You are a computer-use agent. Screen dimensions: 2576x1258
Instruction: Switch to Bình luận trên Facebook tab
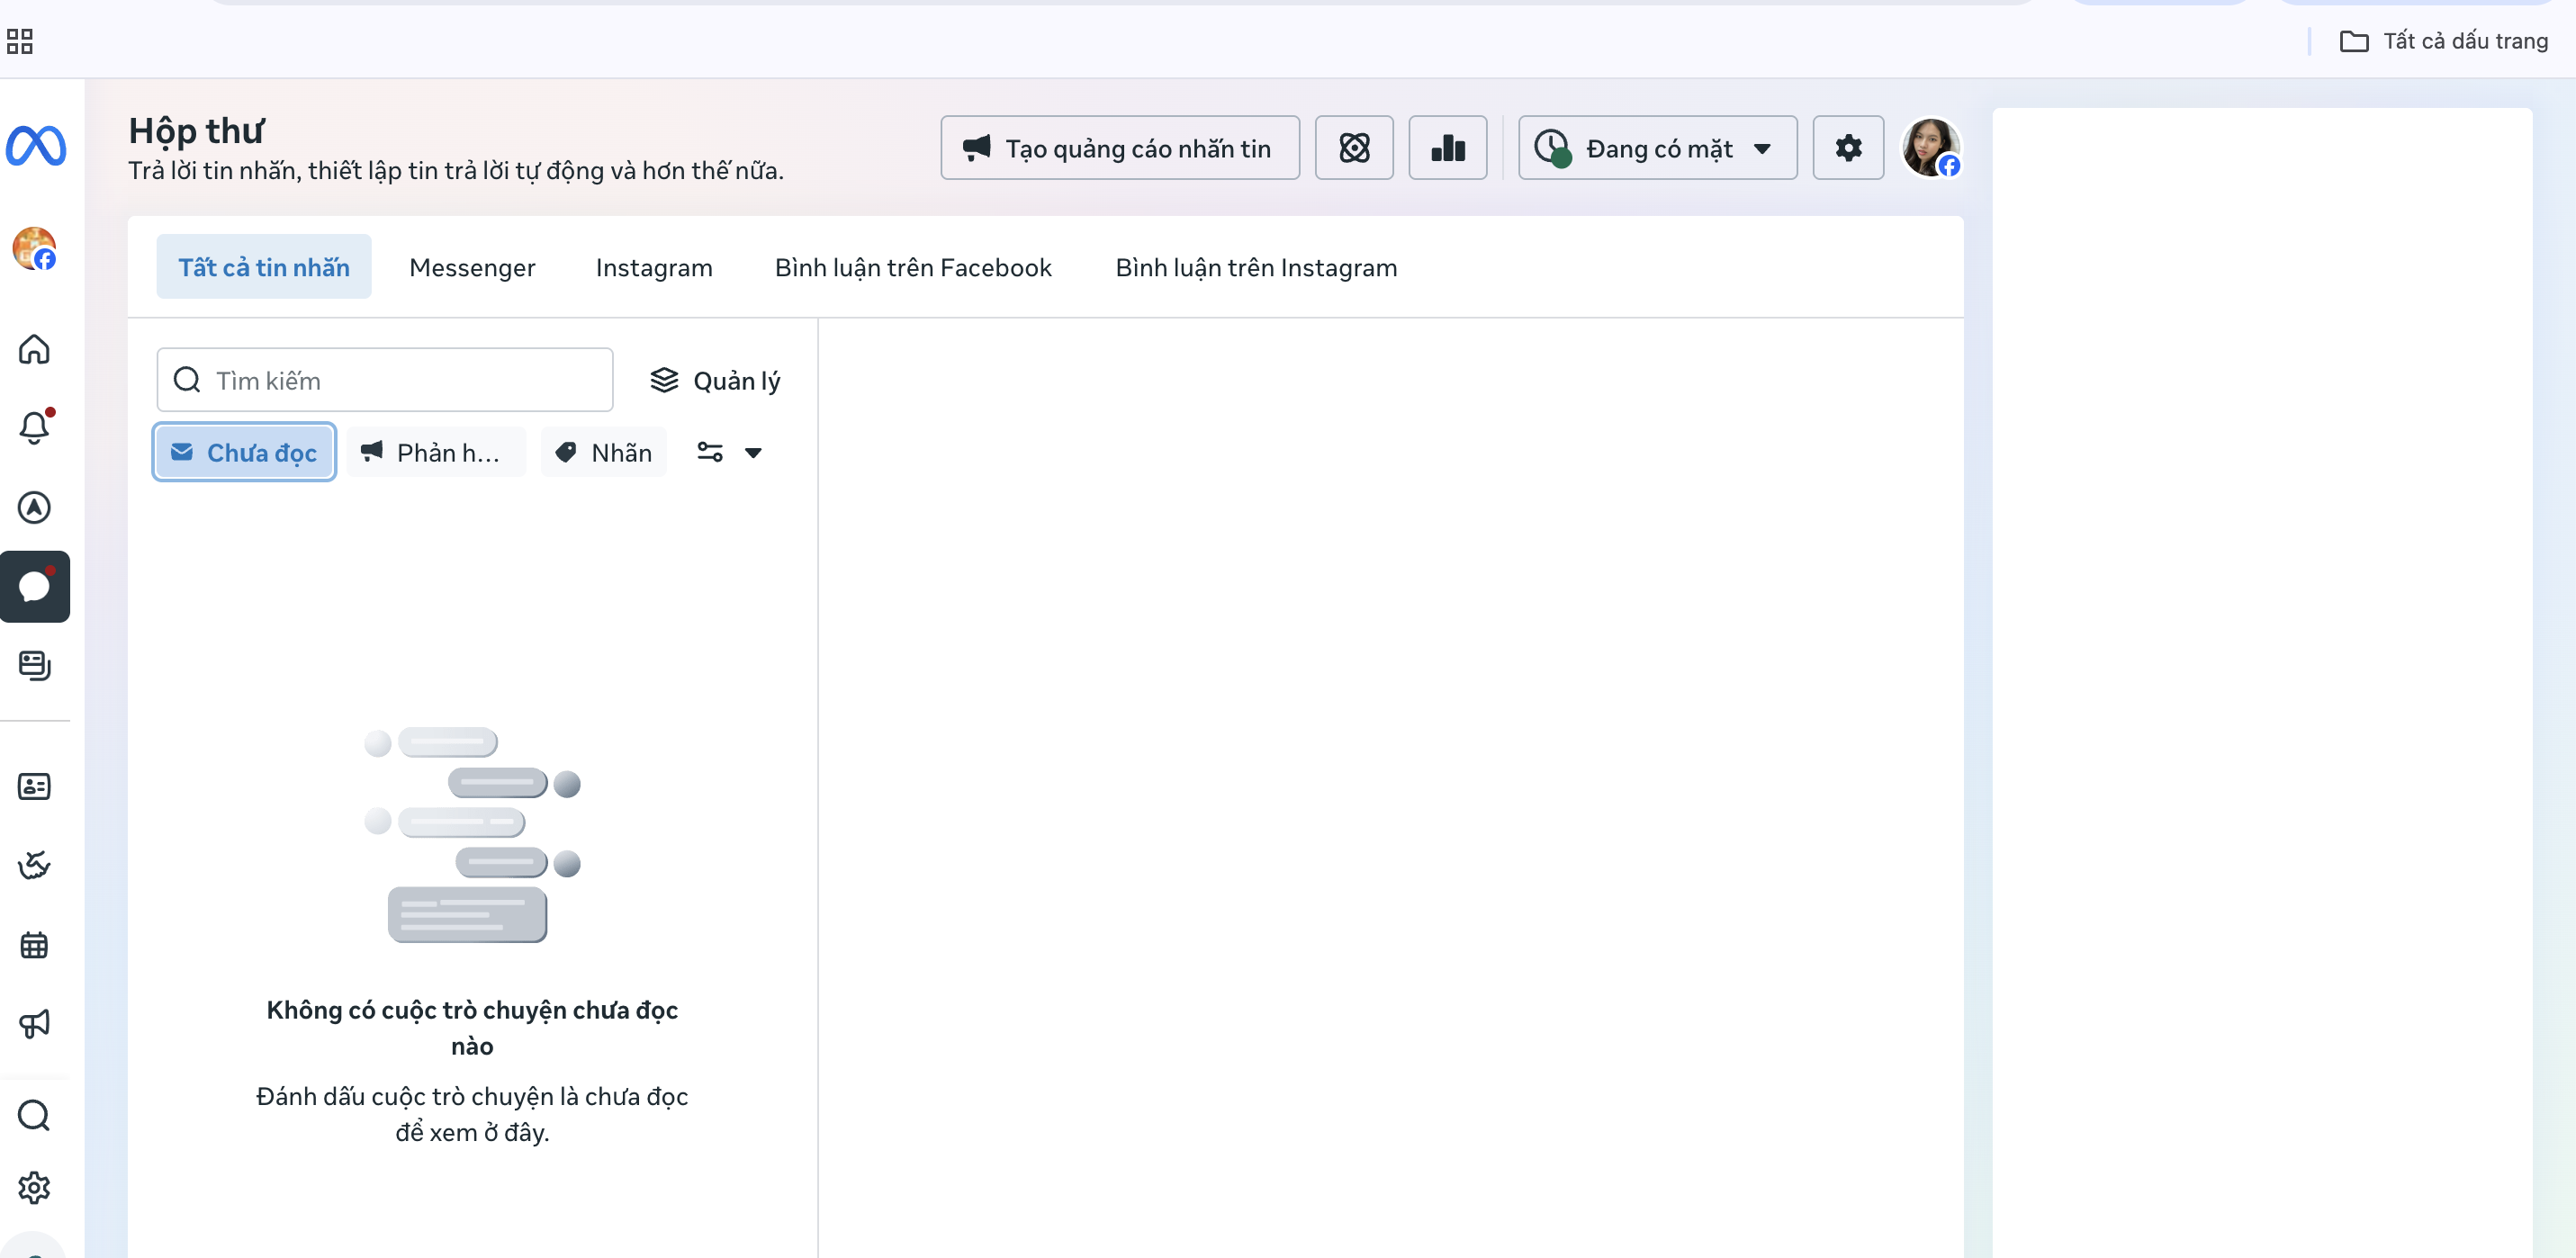tap(912, 268)
